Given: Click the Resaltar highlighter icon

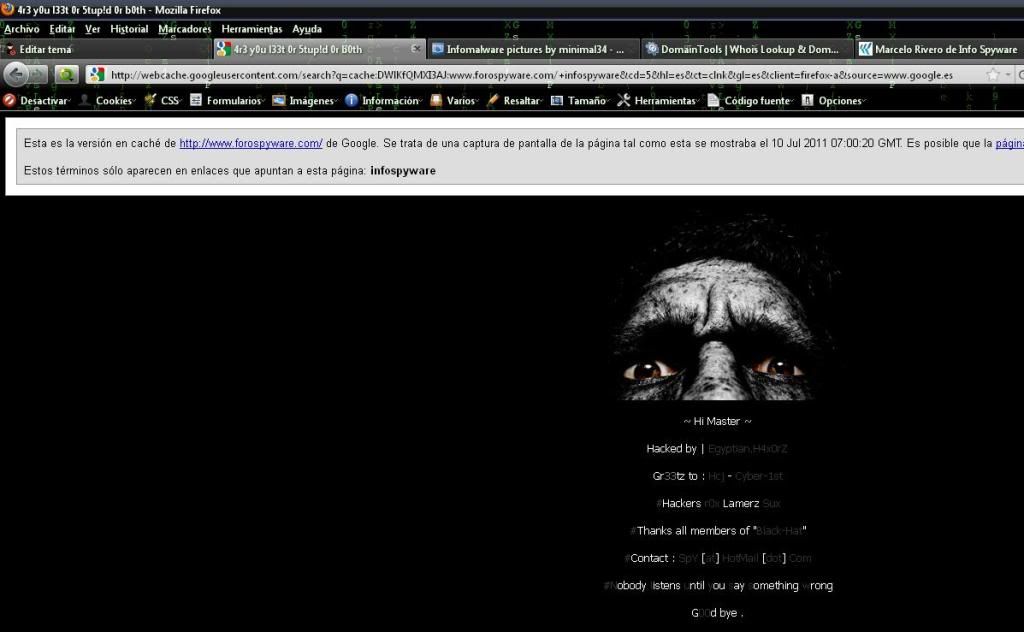Looking at the screenshot, I should click(x=493, y=100).
